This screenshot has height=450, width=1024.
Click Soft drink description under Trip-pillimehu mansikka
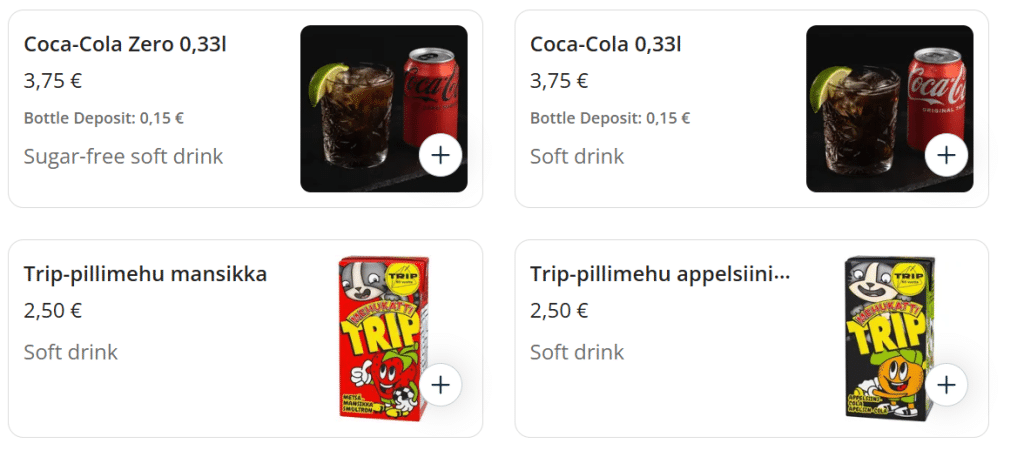click(x=71, y=352)
